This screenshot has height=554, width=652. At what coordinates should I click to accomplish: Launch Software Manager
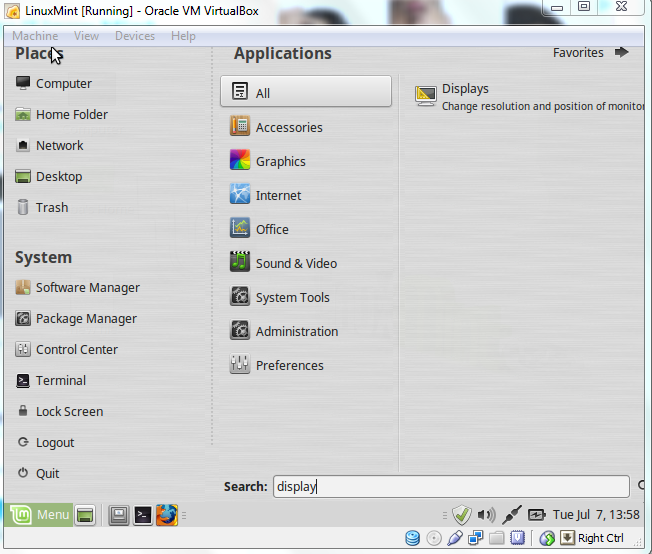pyautogui.click(x=77, y=287)
